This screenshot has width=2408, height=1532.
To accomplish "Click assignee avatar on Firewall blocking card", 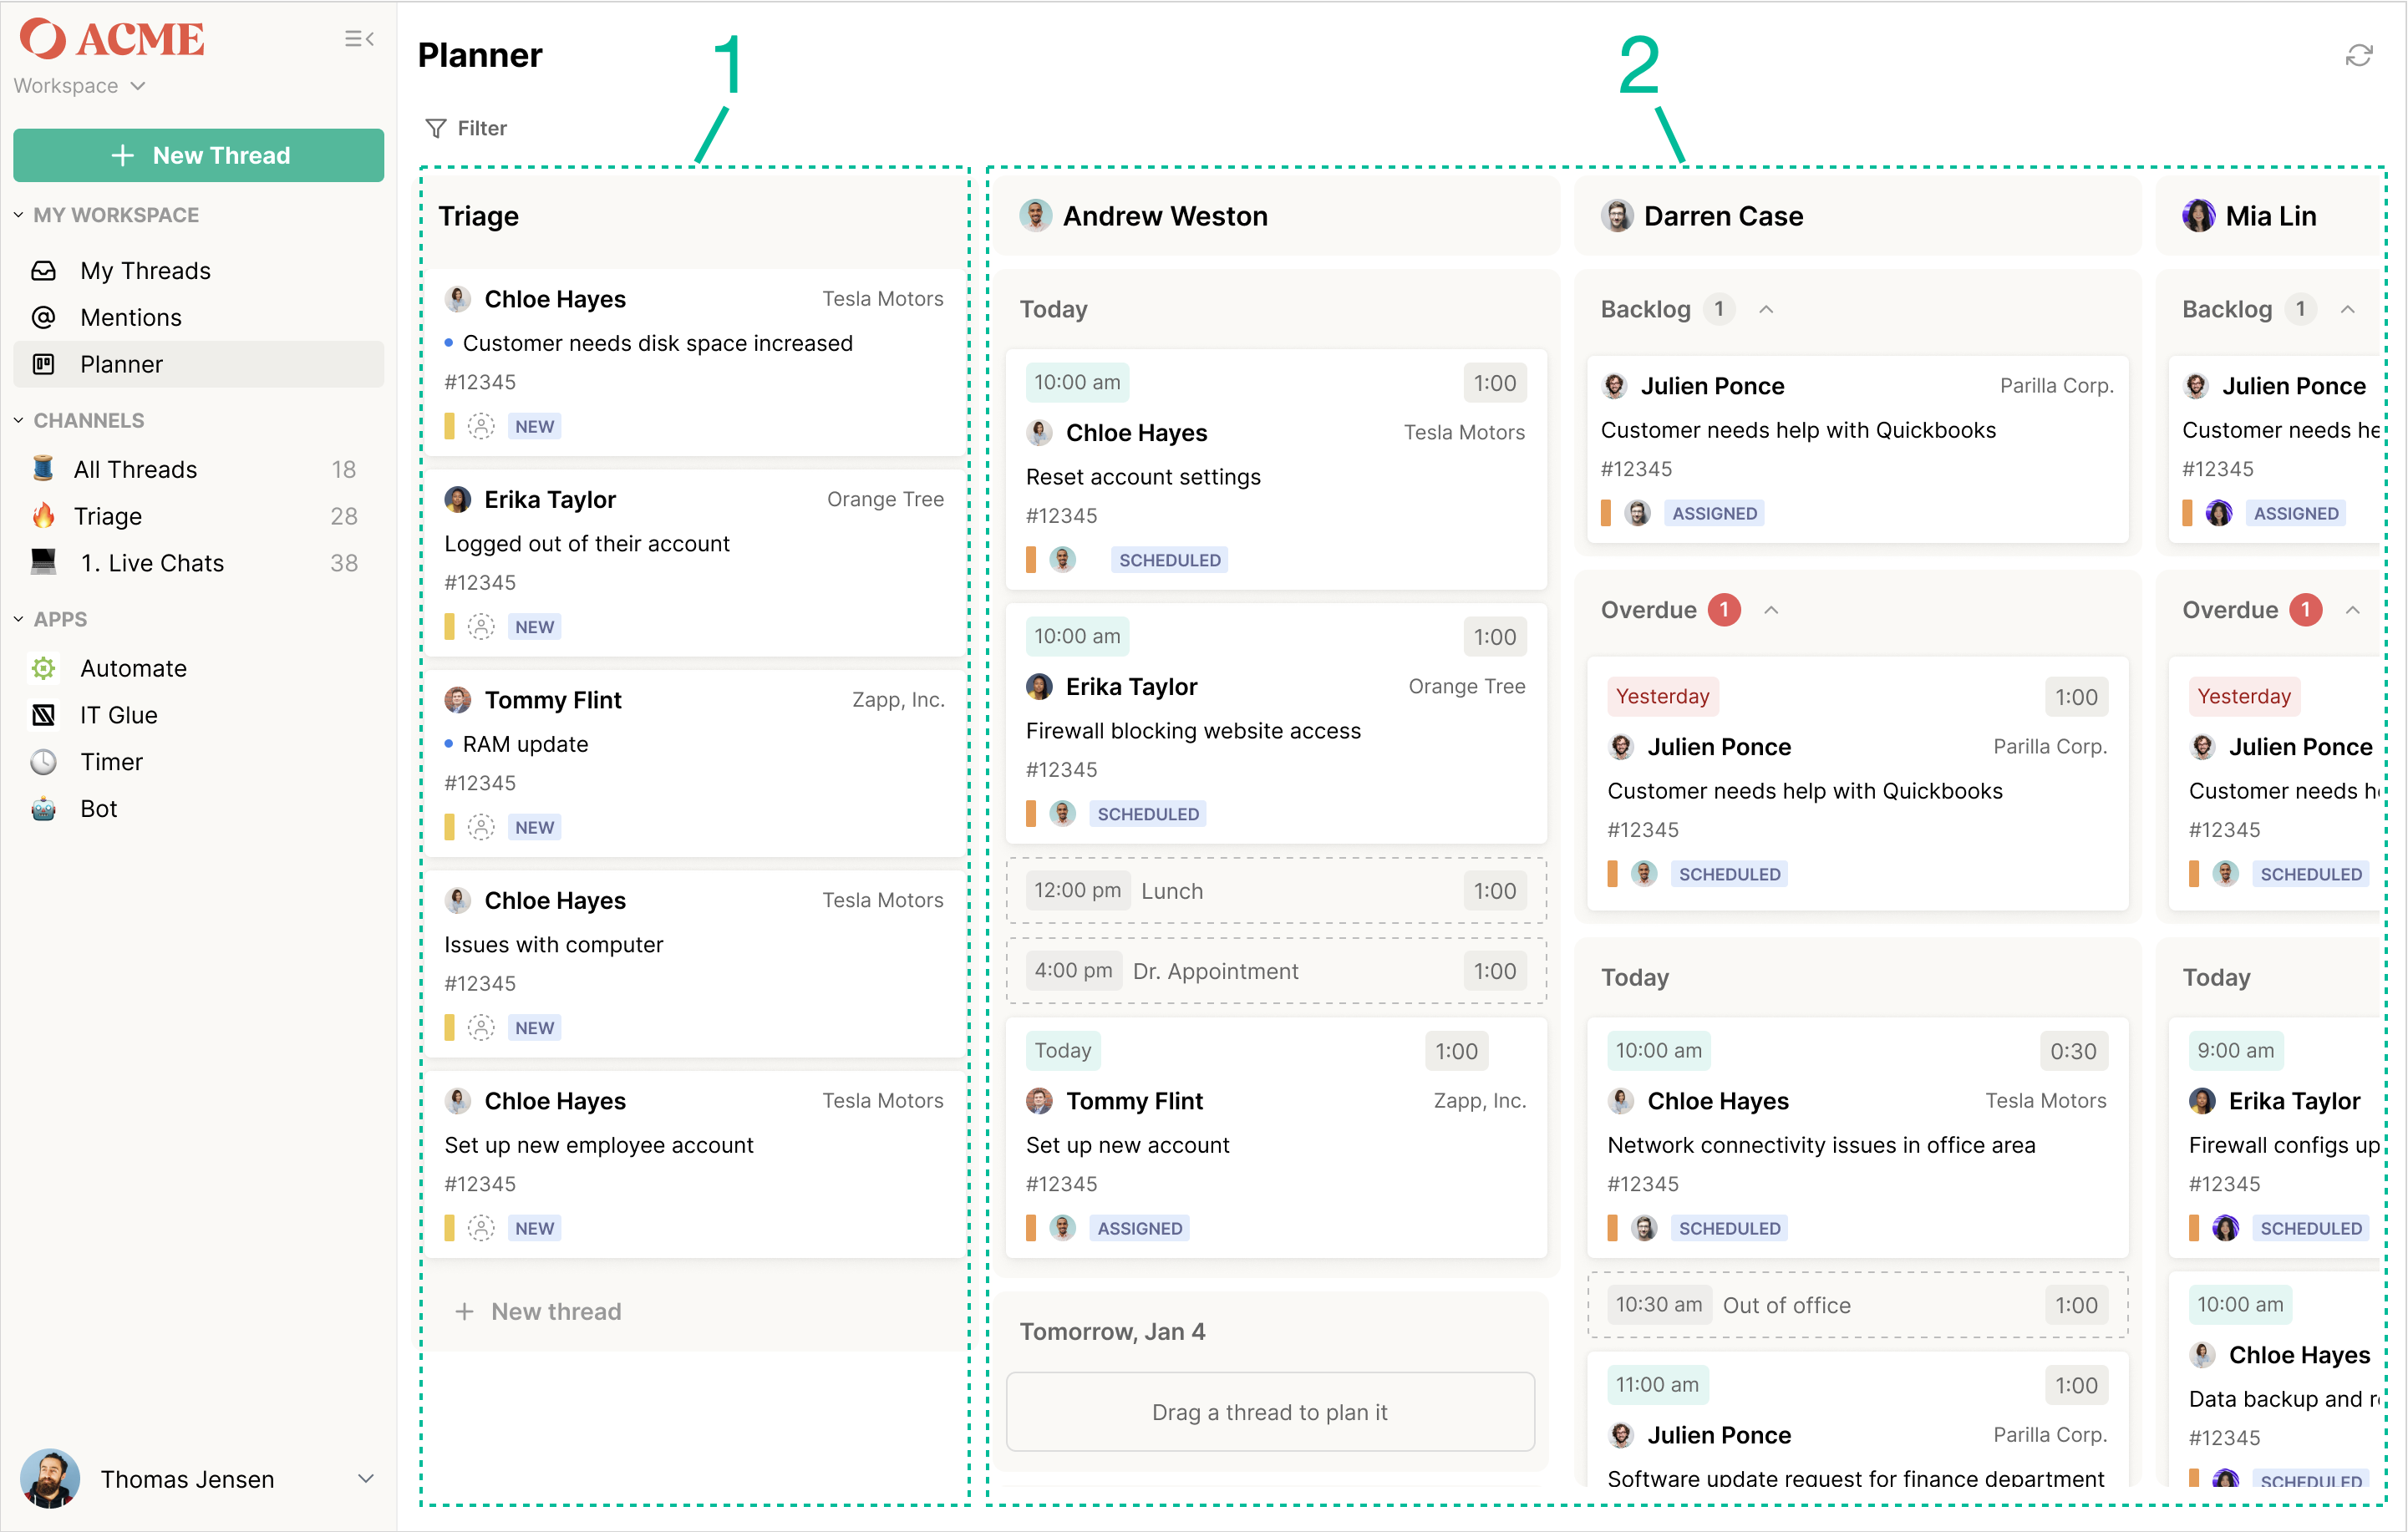I will coord(1063,814).
